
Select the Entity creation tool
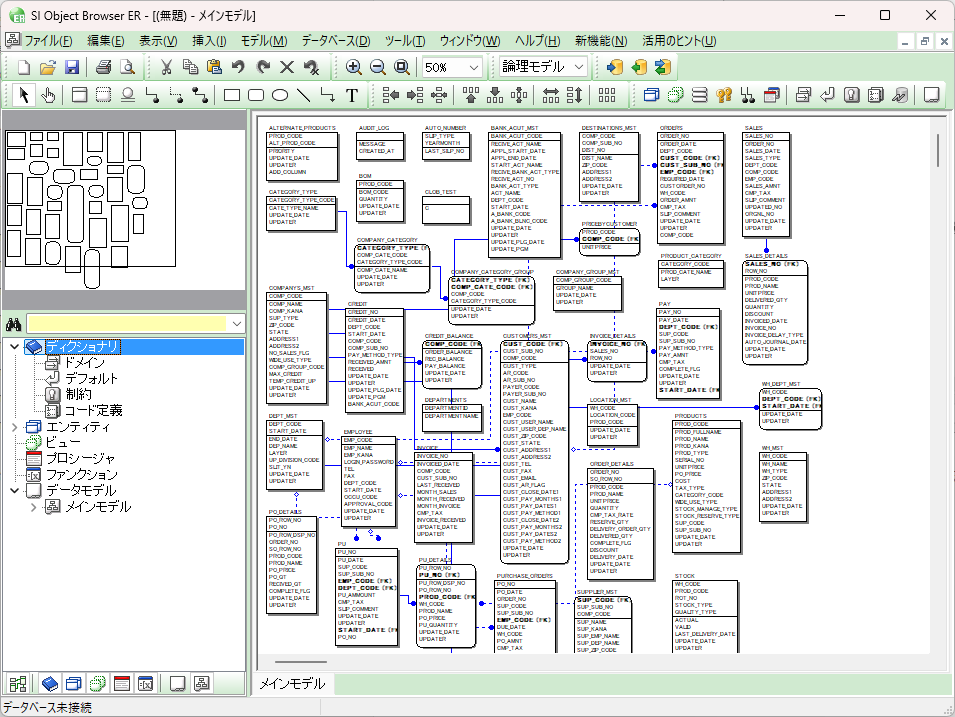tap(79, 95)
